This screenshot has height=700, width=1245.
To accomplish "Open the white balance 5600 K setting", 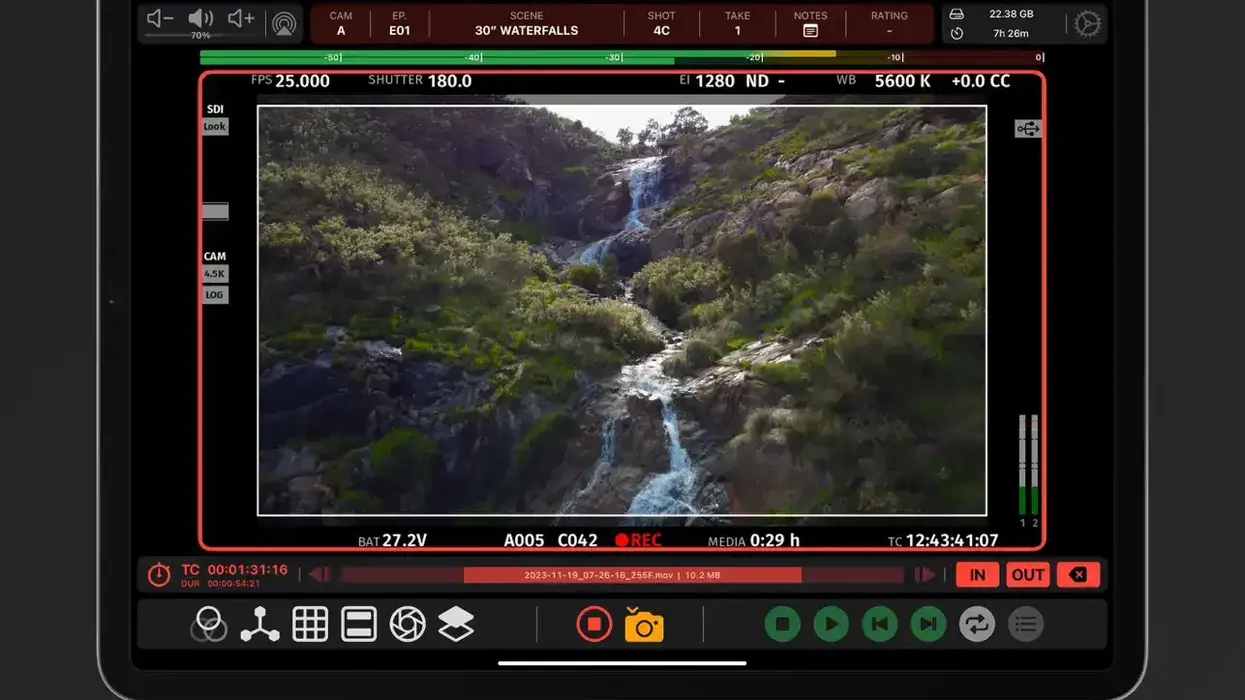I will click(902, 81).
